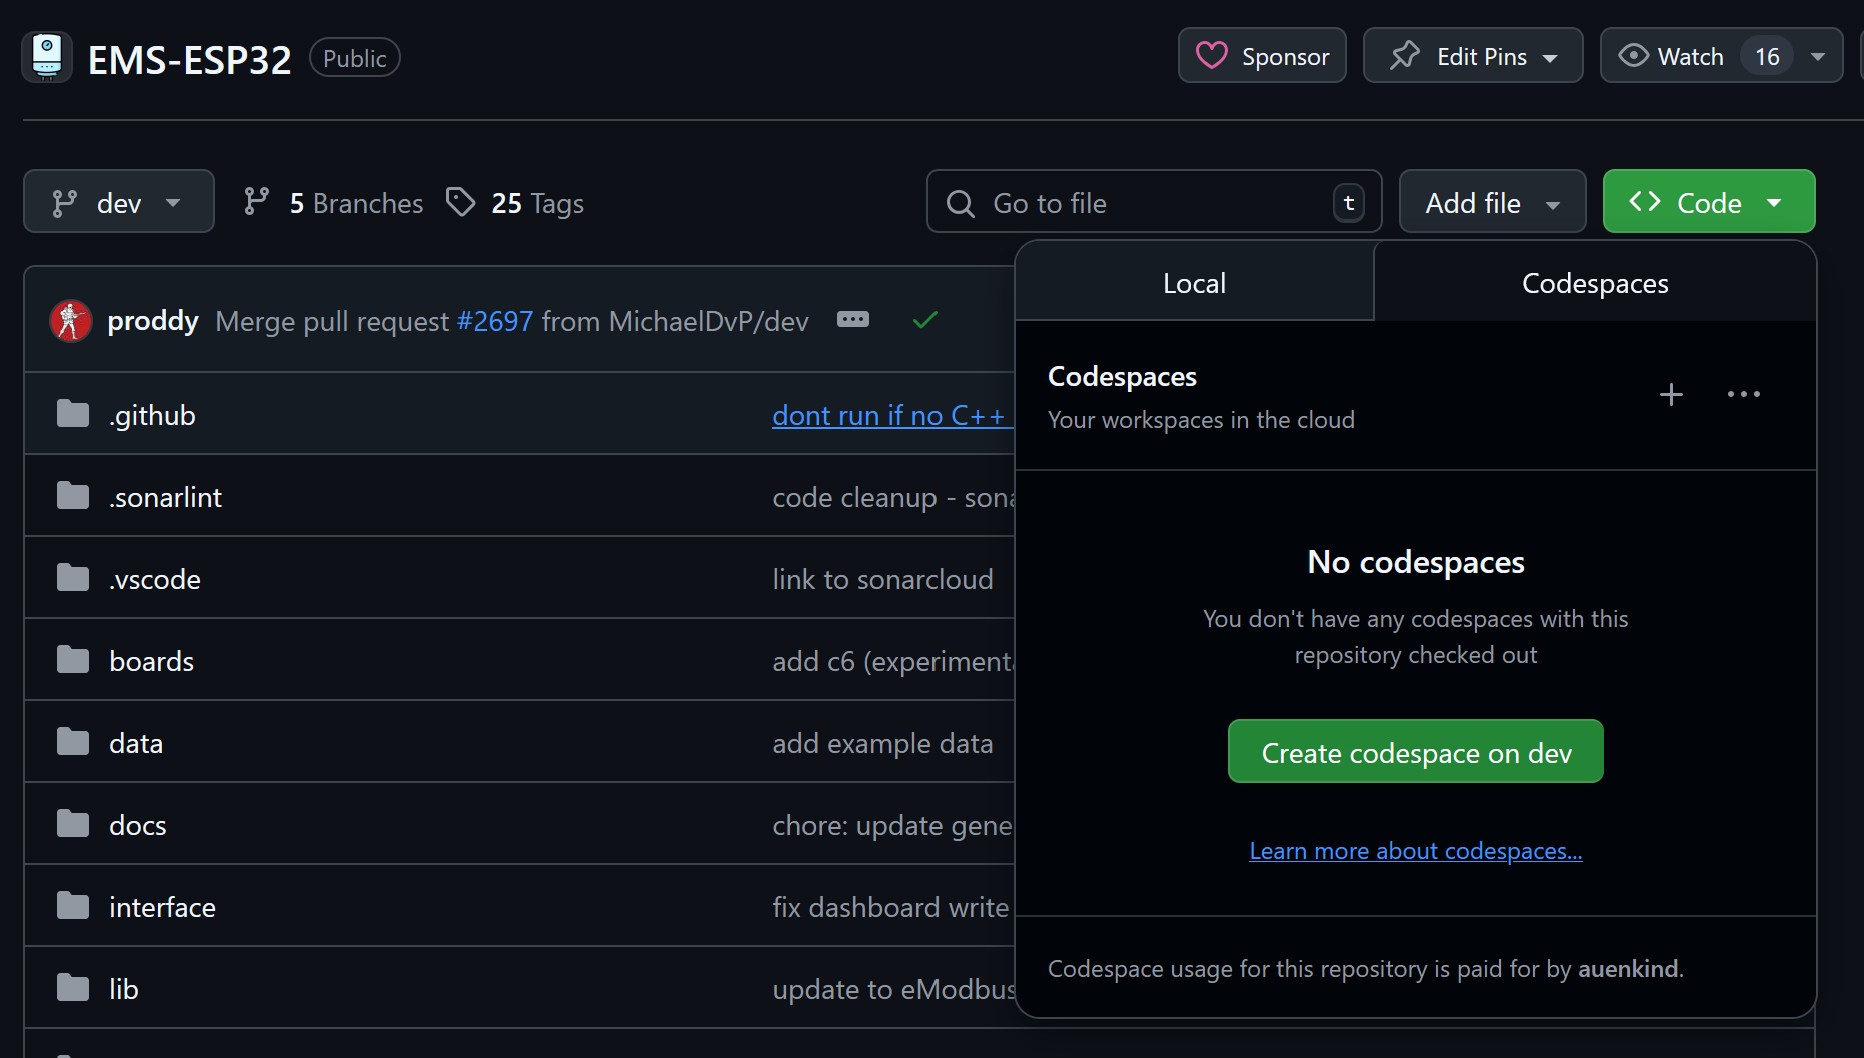The height and width of the screenshot is (1058, 1864).
Task: Create codespace on dev
Action: (x=1414, y=751)
